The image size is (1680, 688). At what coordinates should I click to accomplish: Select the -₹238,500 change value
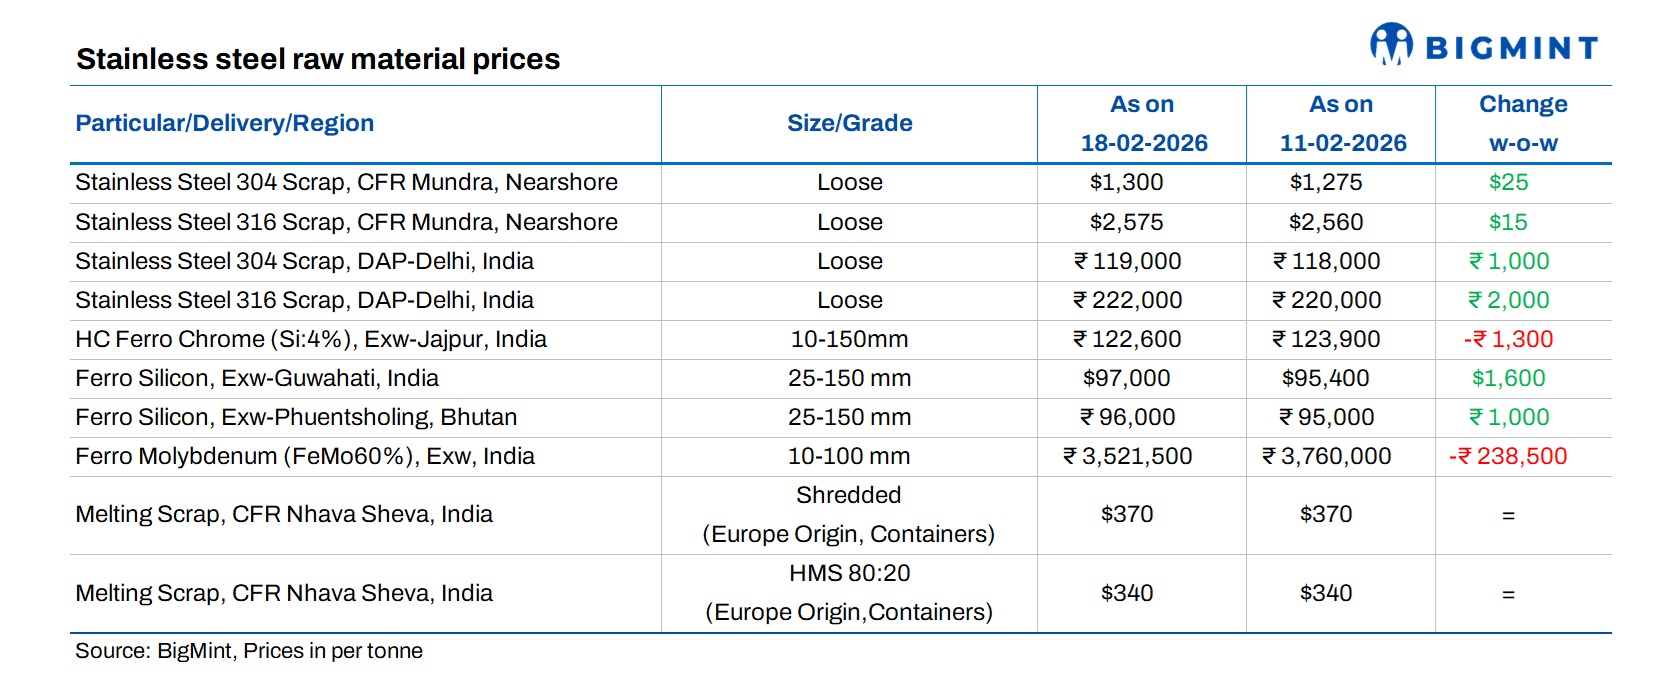click(1508, 456)
